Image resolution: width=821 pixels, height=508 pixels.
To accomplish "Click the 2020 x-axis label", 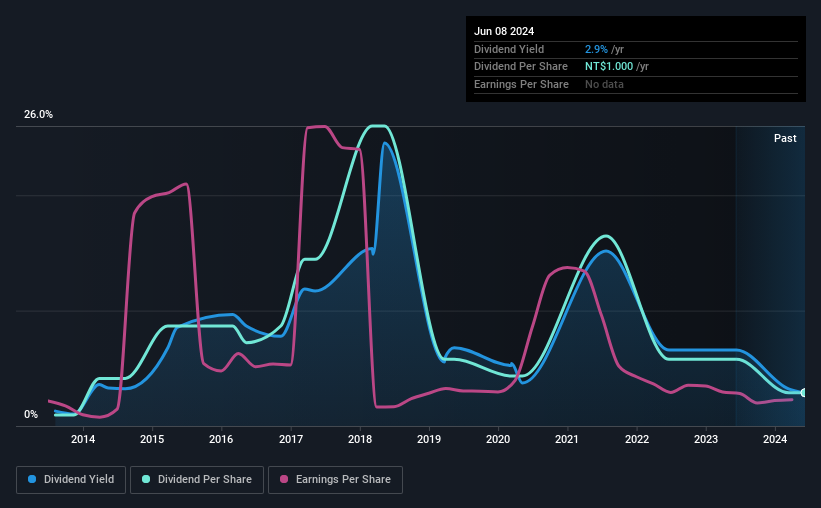I will tap(498, 439).
